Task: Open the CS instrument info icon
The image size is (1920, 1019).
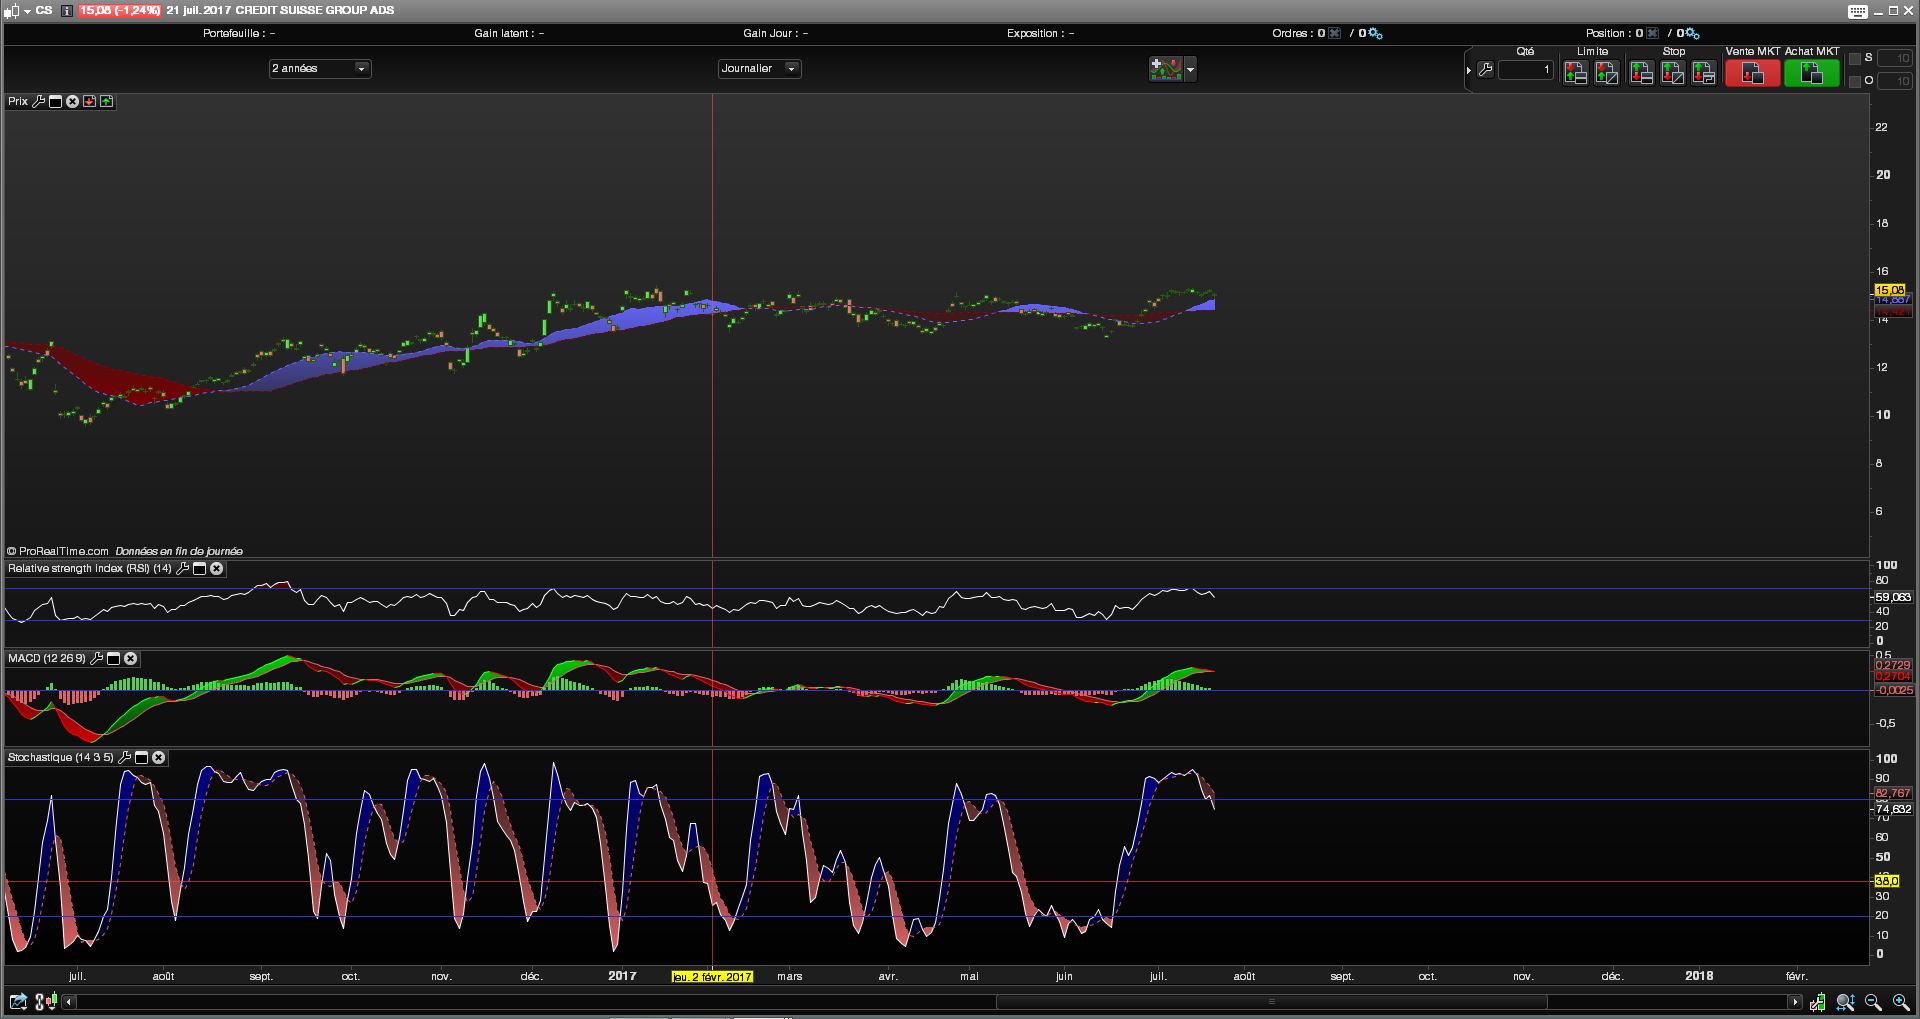Action: tap(67, 10)
